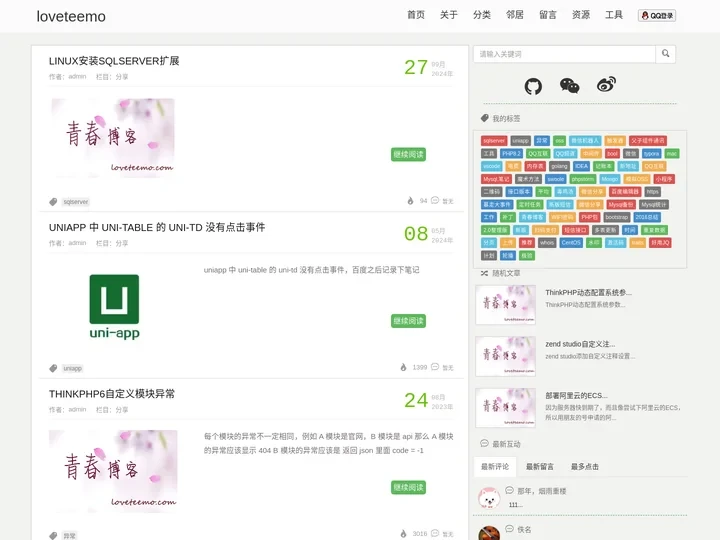Click the SQLSERVER post cover image
This screenshot has height=540, width=720.
[x=113, y=138]
